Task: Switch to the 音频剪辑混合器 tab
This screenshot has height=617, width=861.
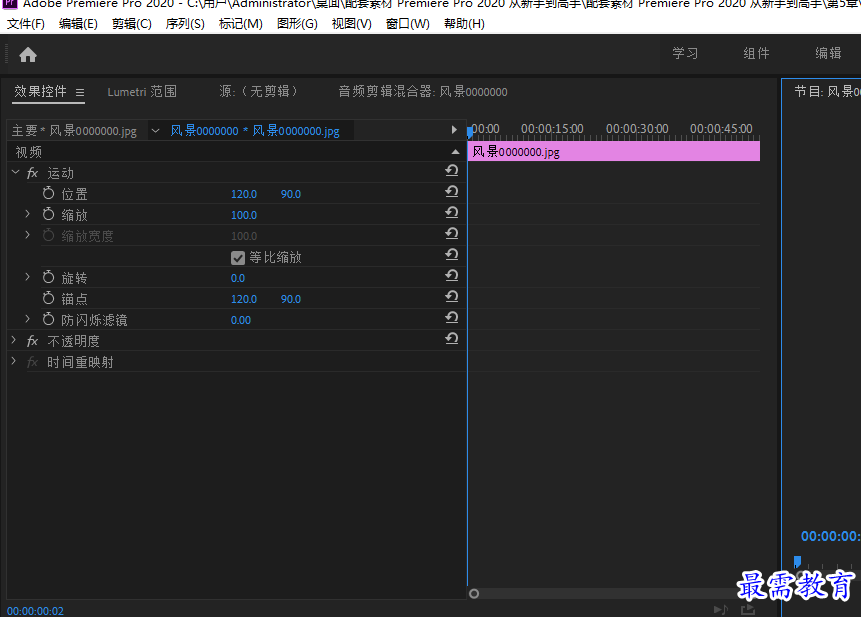Action: point(423,92)
